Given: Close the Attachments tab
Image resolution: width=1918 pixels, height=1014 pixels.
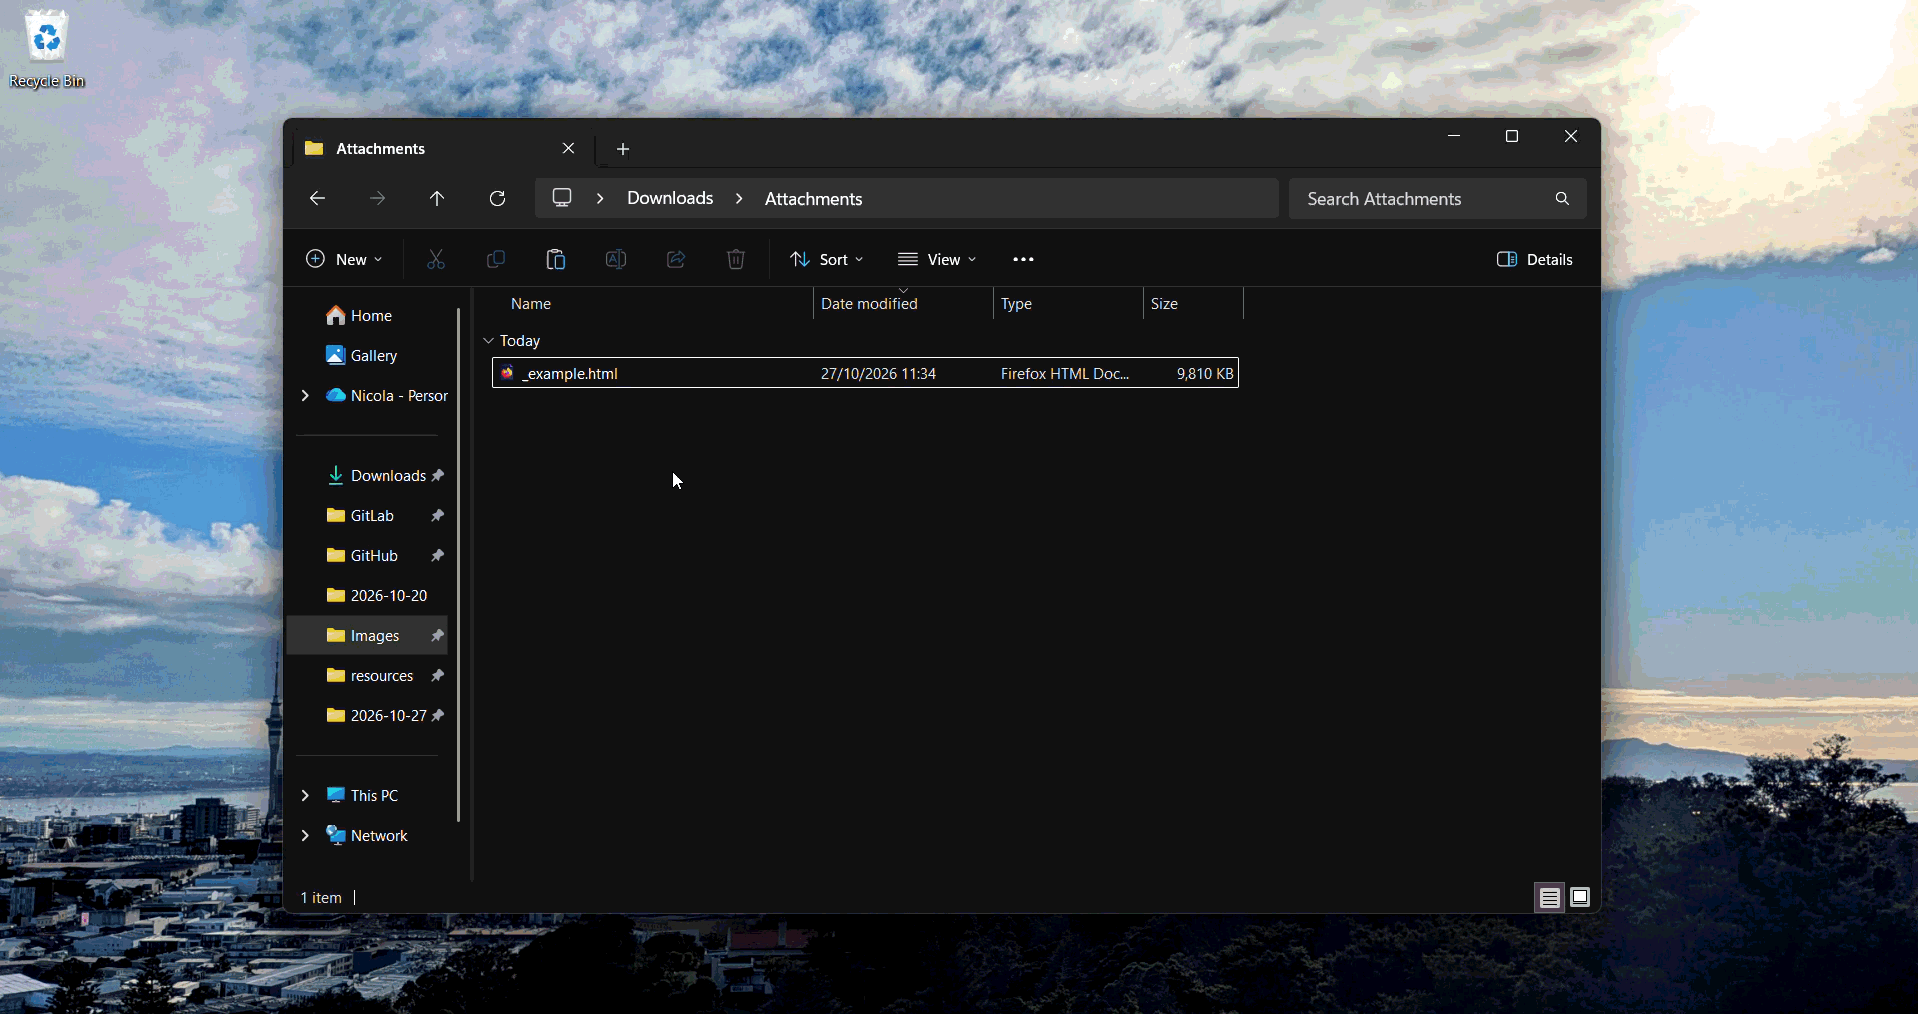Looking at the screenshot, I should (568, 148).
